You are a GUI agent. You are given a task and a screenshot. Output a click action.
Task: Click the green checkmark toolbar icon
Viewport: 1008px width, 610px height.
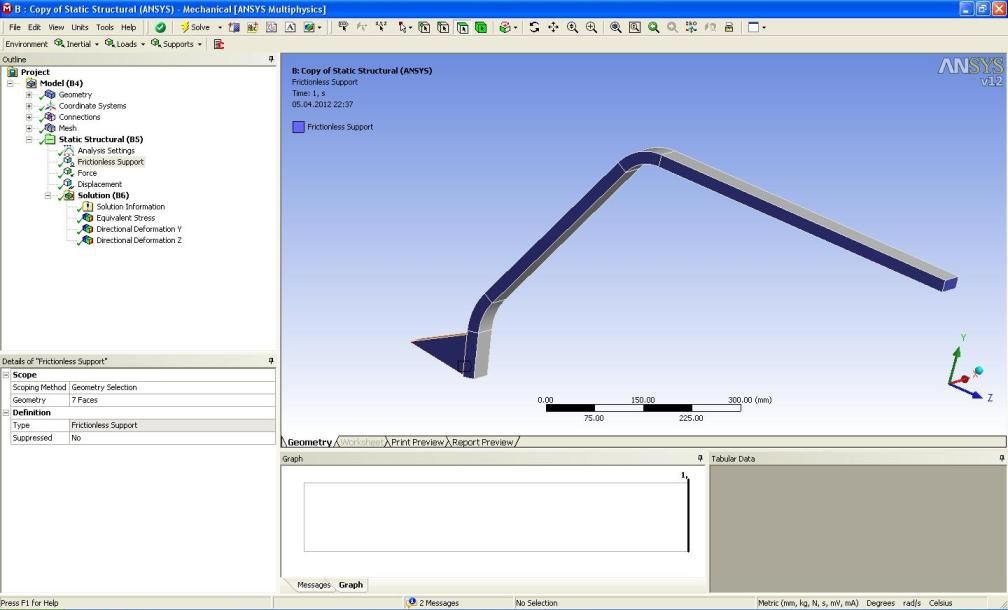click(x=160, y=27)
